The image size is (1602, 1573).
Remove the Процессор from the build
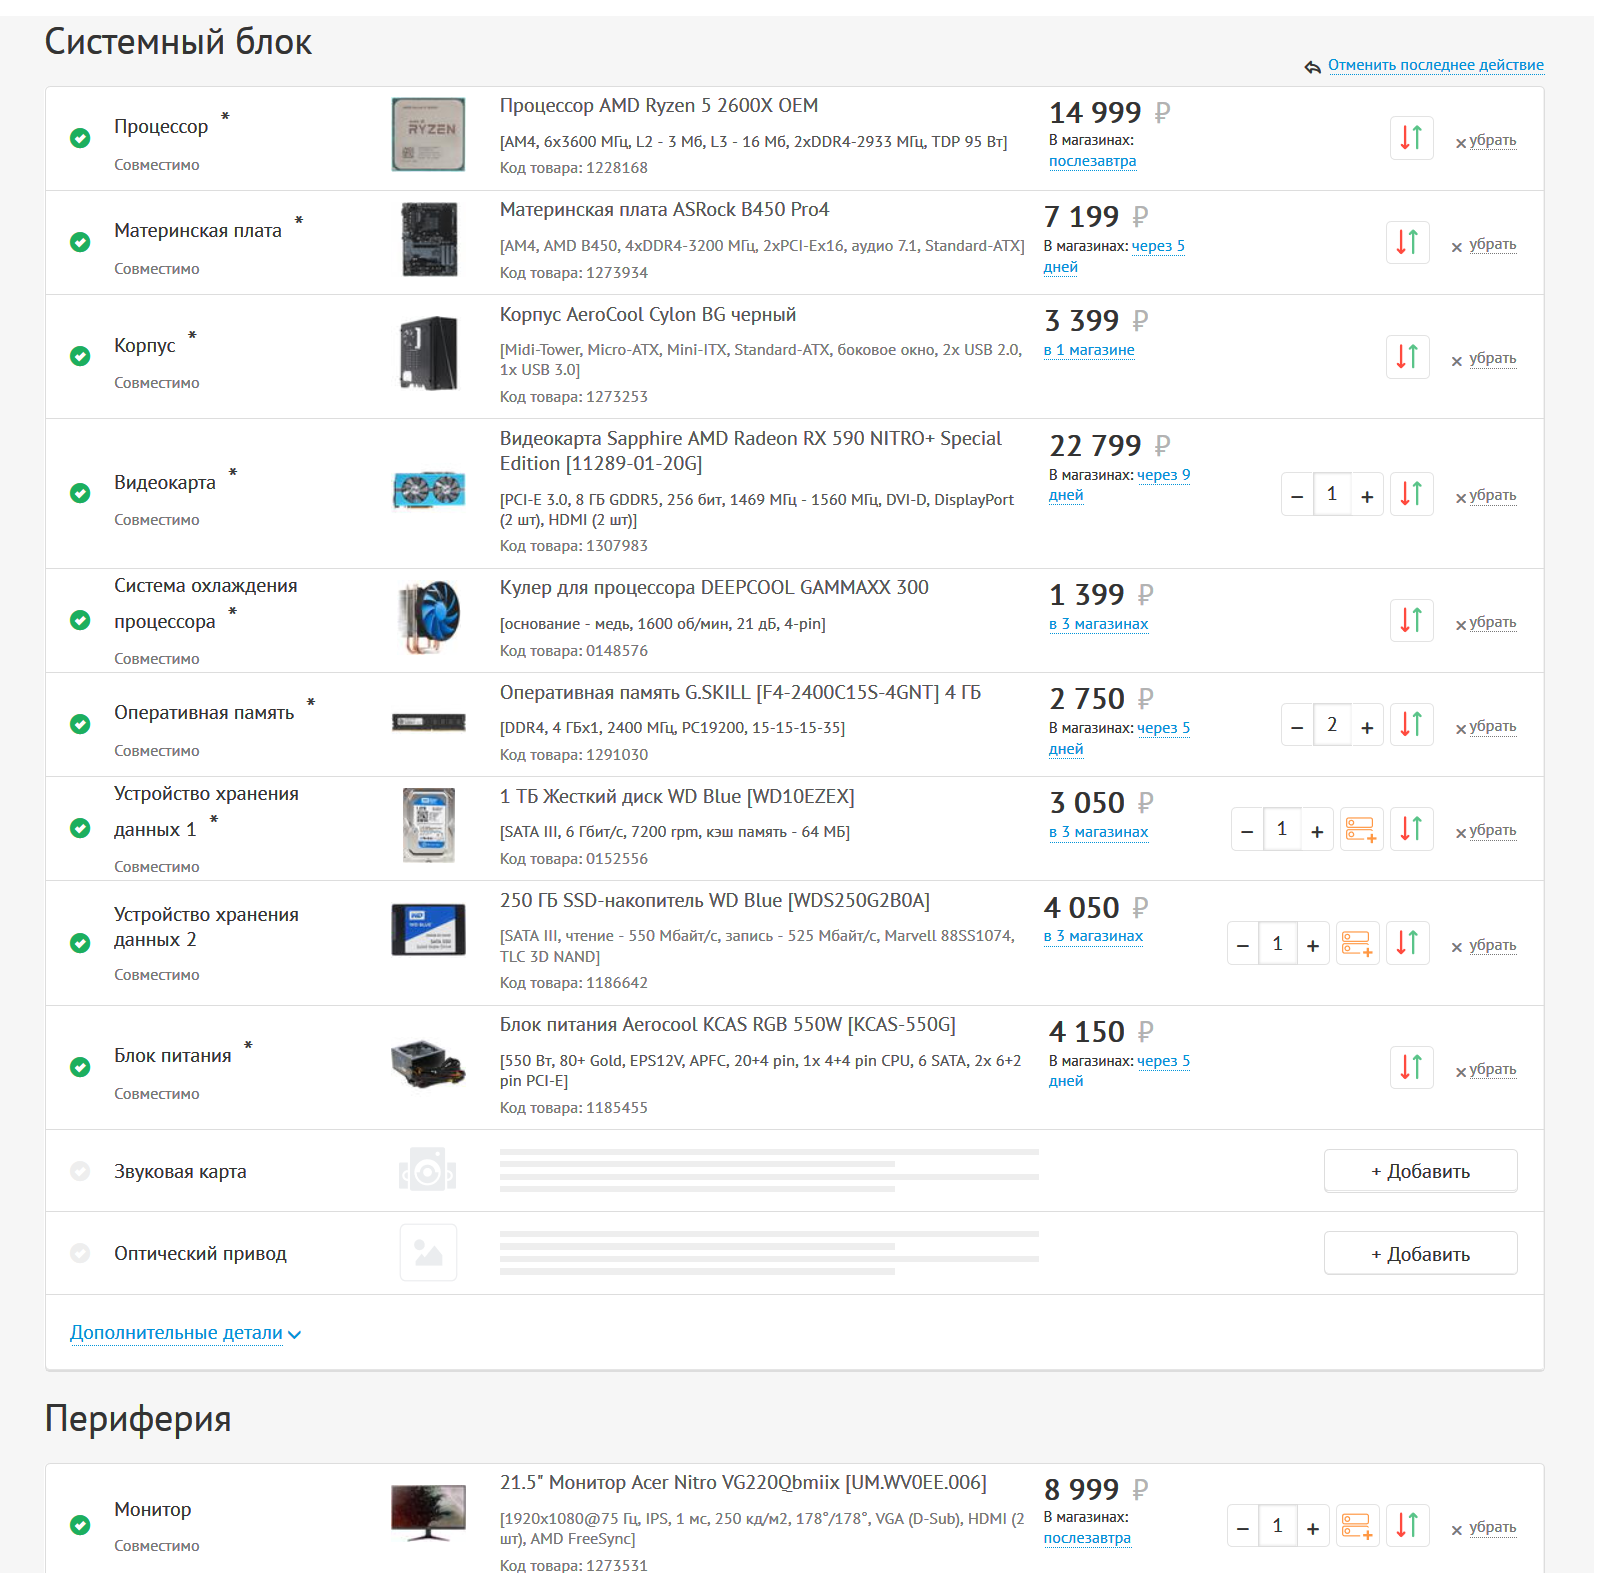click(1486, 141)
